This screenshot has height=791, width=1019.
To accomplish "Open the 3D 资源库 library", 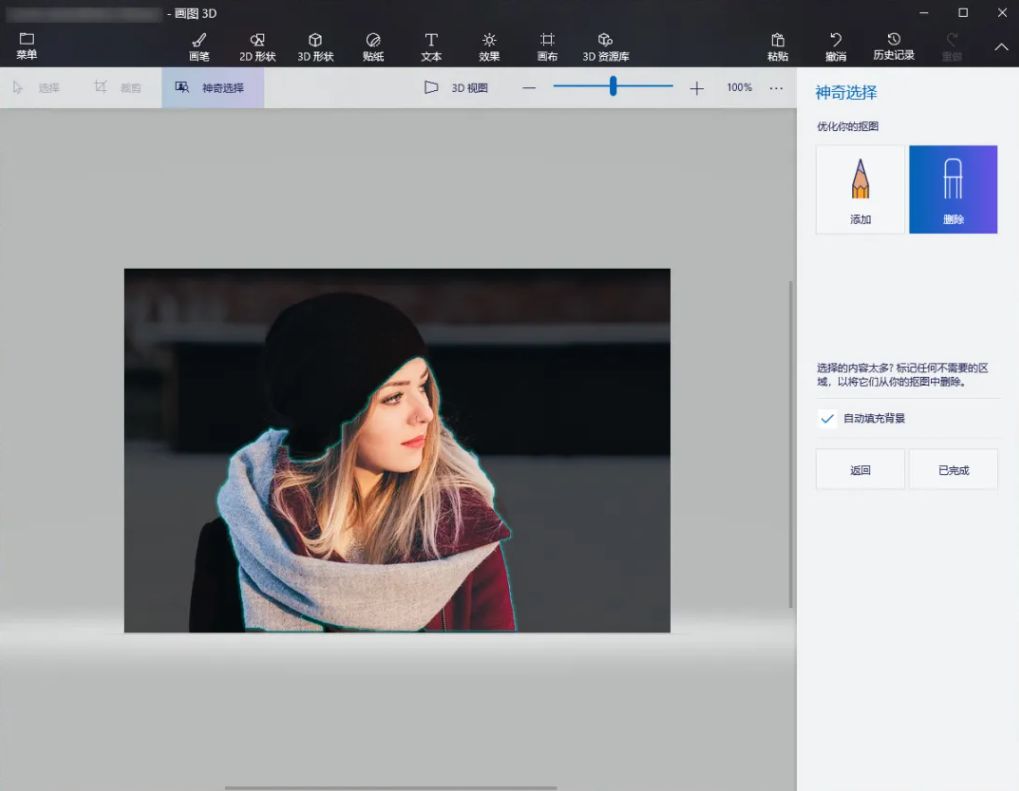I will [606, 47].
